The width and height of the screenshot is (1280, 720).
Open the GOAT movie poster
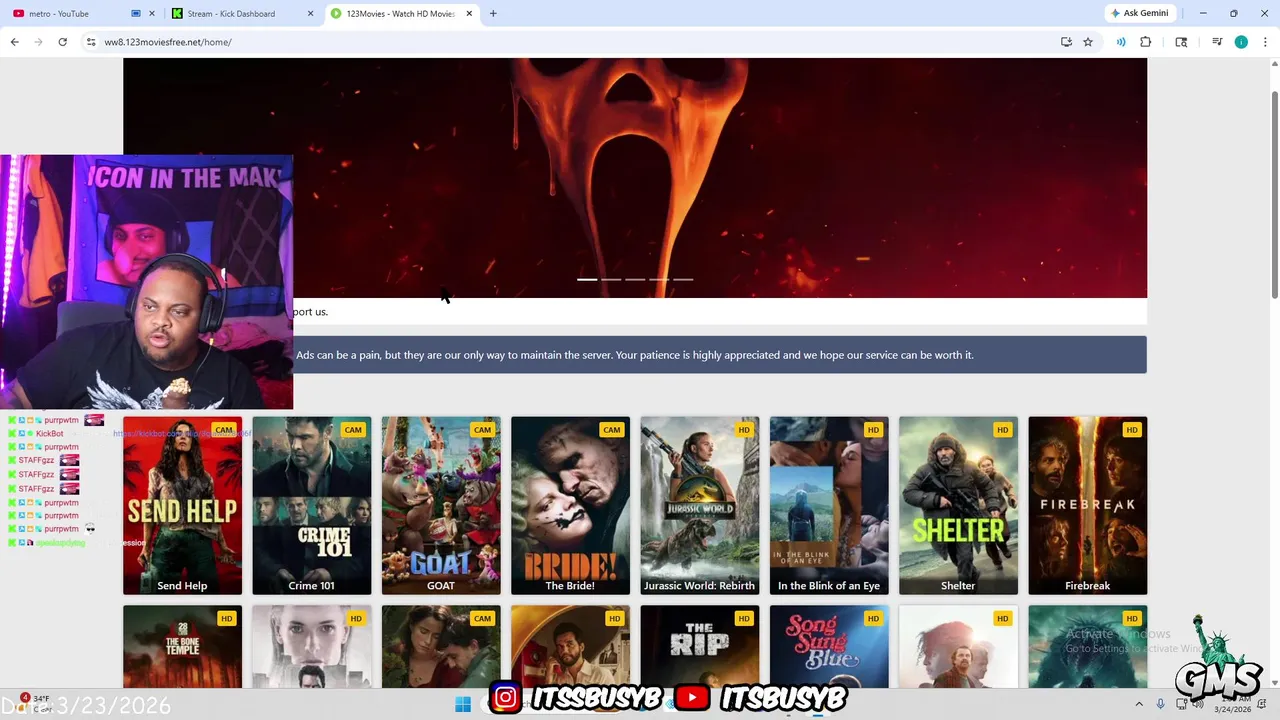(x=441, y=506)
